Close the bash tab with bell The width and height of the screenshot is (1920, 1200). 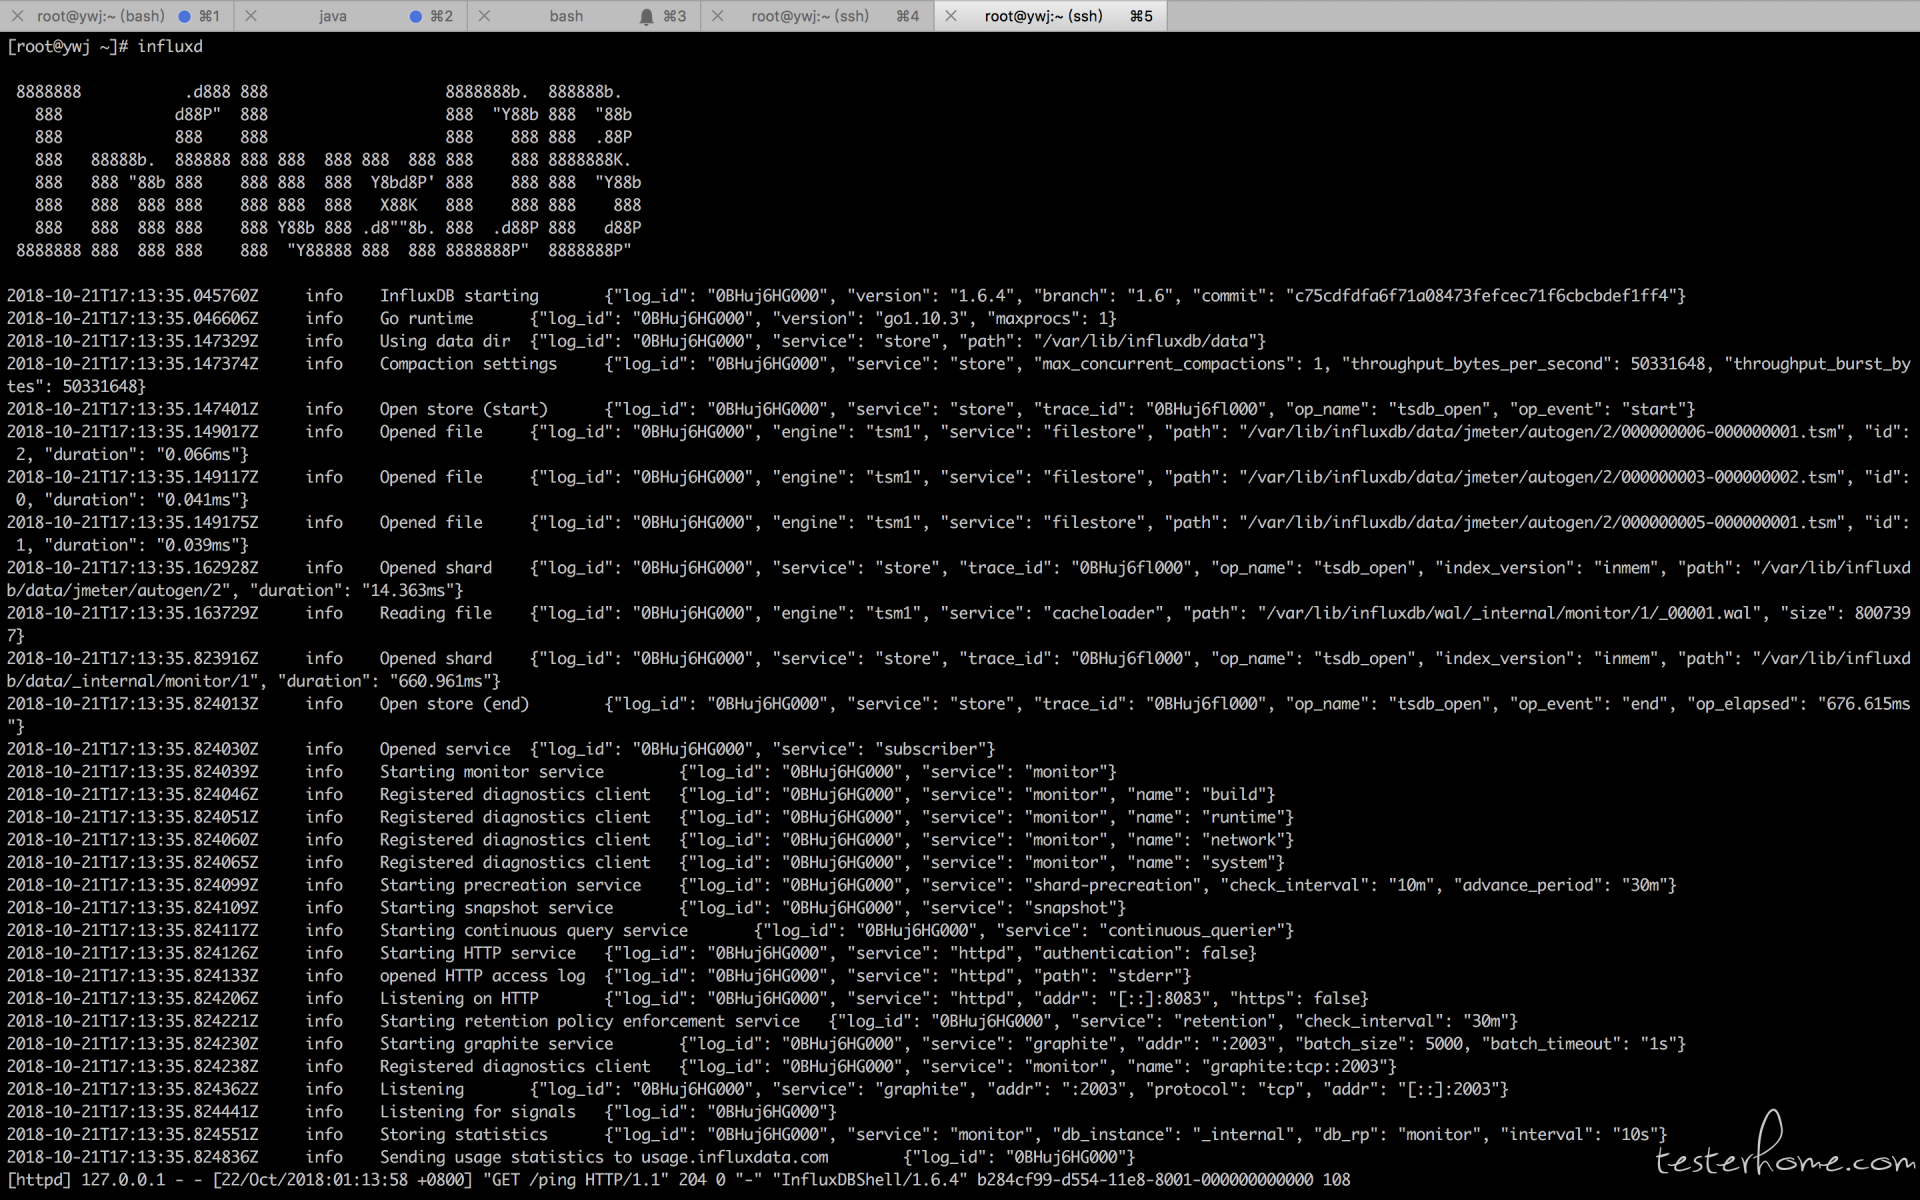pos(484,16)
